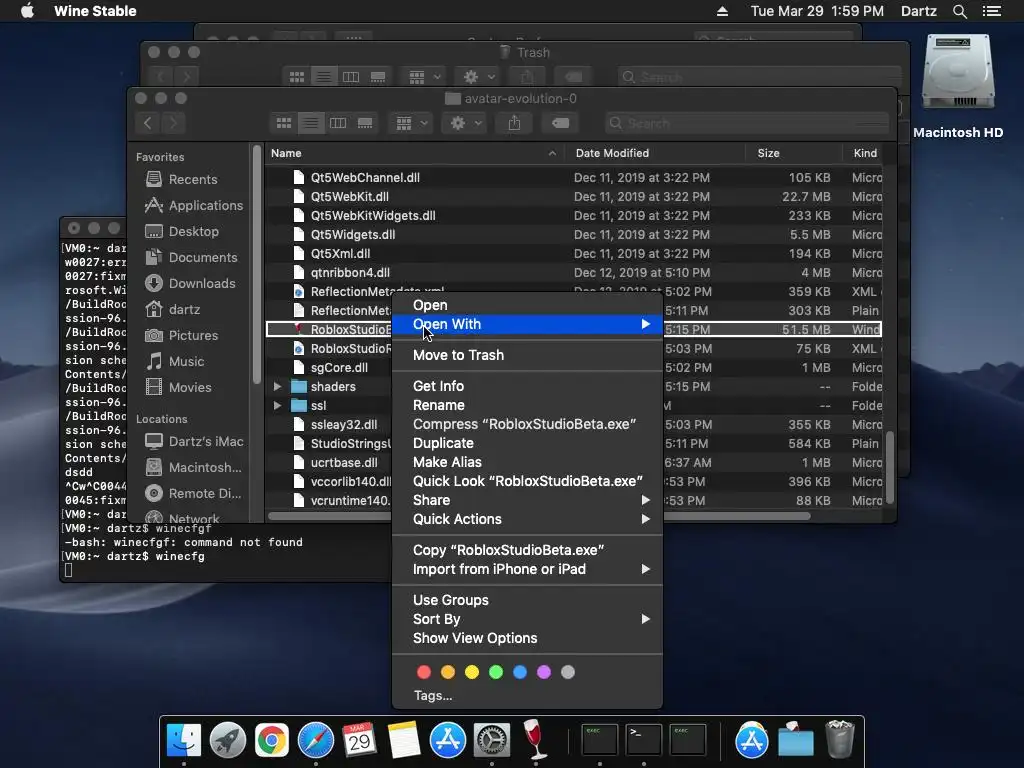Open Documents in Finder sidebar

coord(191,257)
